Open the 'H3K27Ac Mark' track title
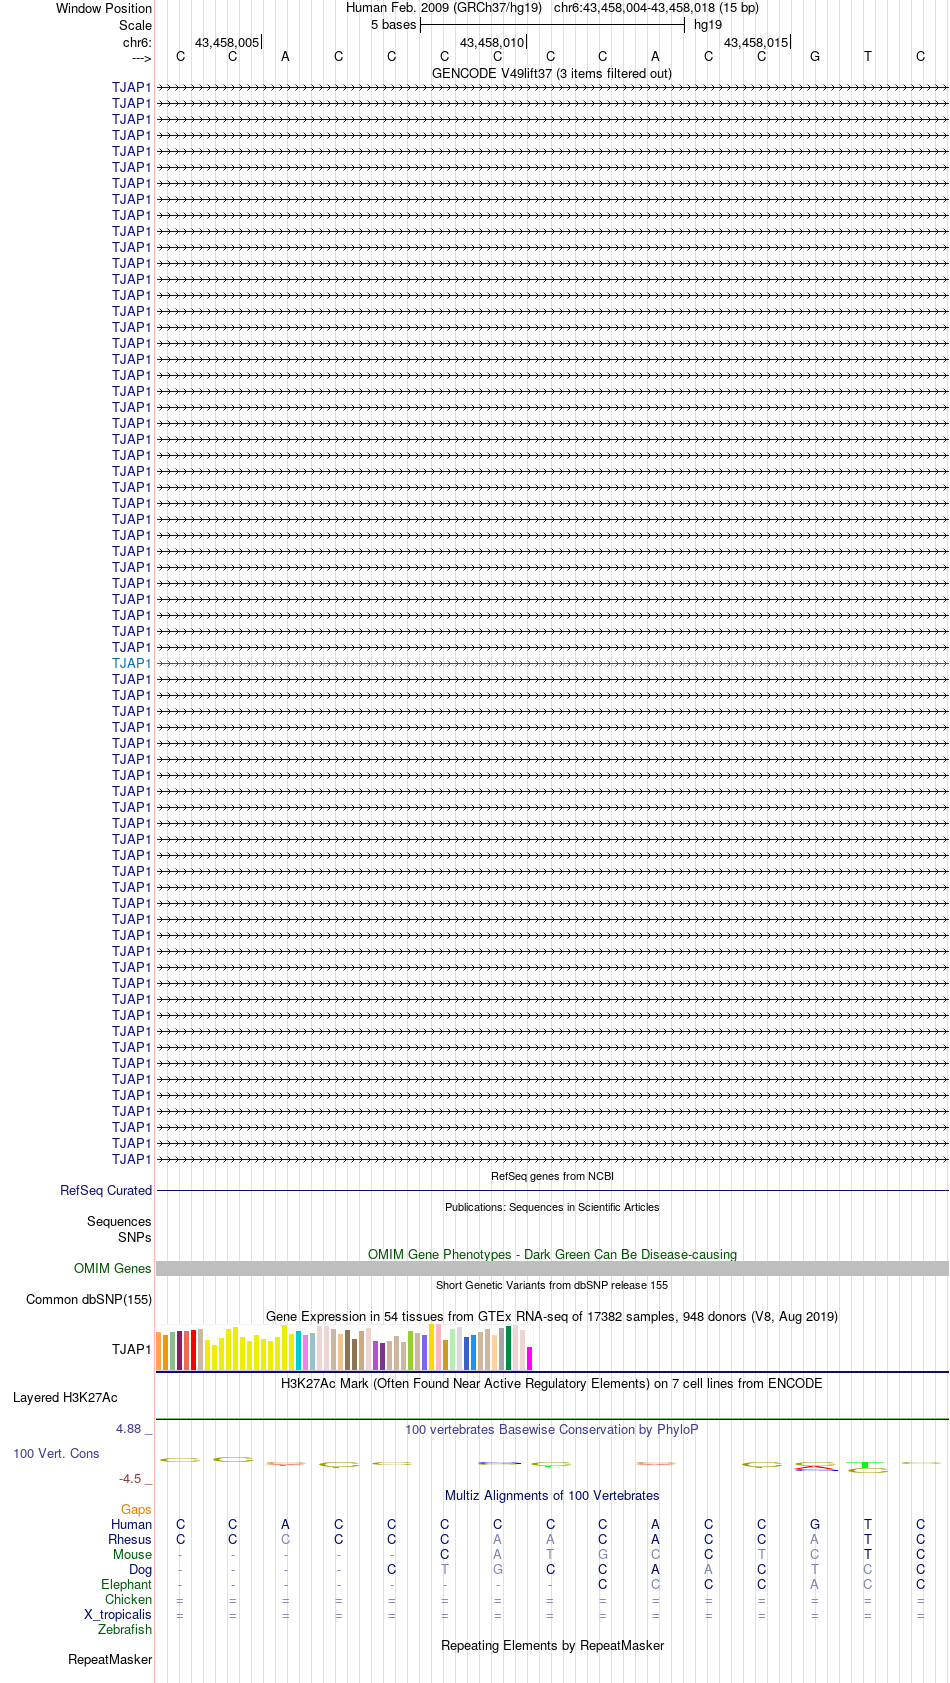950x1683 pixels. pyautogui.click(x=552, y=1384)
